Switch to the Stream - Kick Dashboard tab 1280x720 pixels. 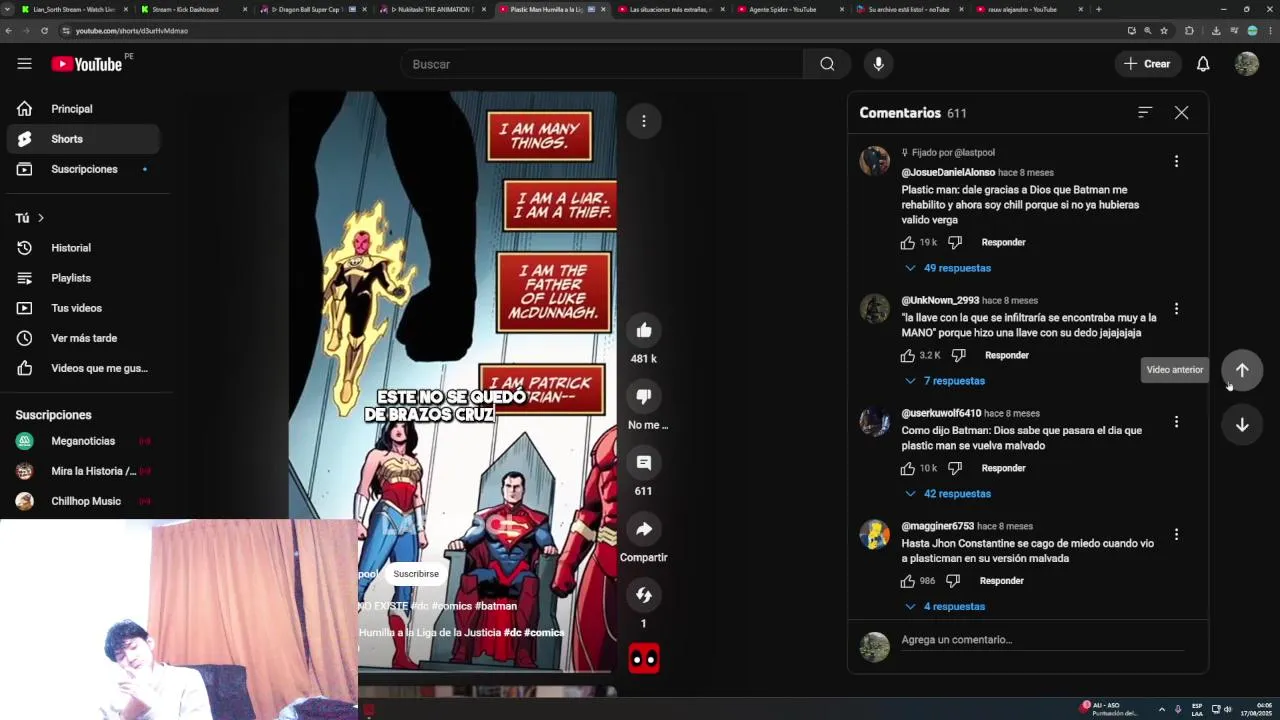[192, 9]
